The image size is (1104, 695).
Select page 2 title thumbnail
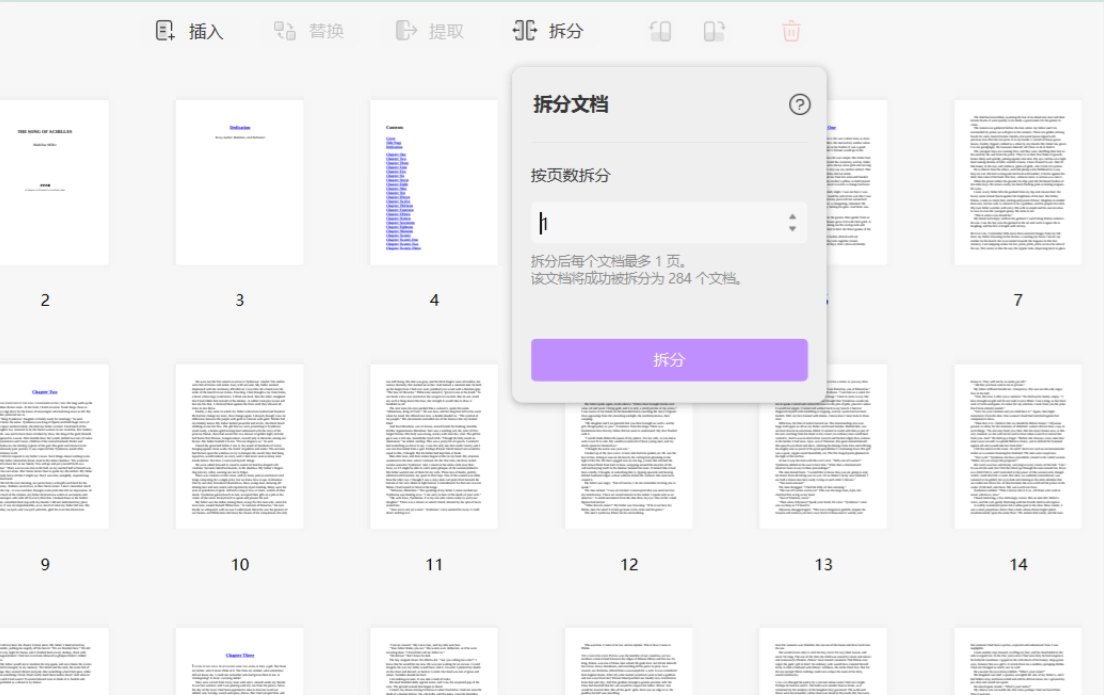tap(54, 182)
